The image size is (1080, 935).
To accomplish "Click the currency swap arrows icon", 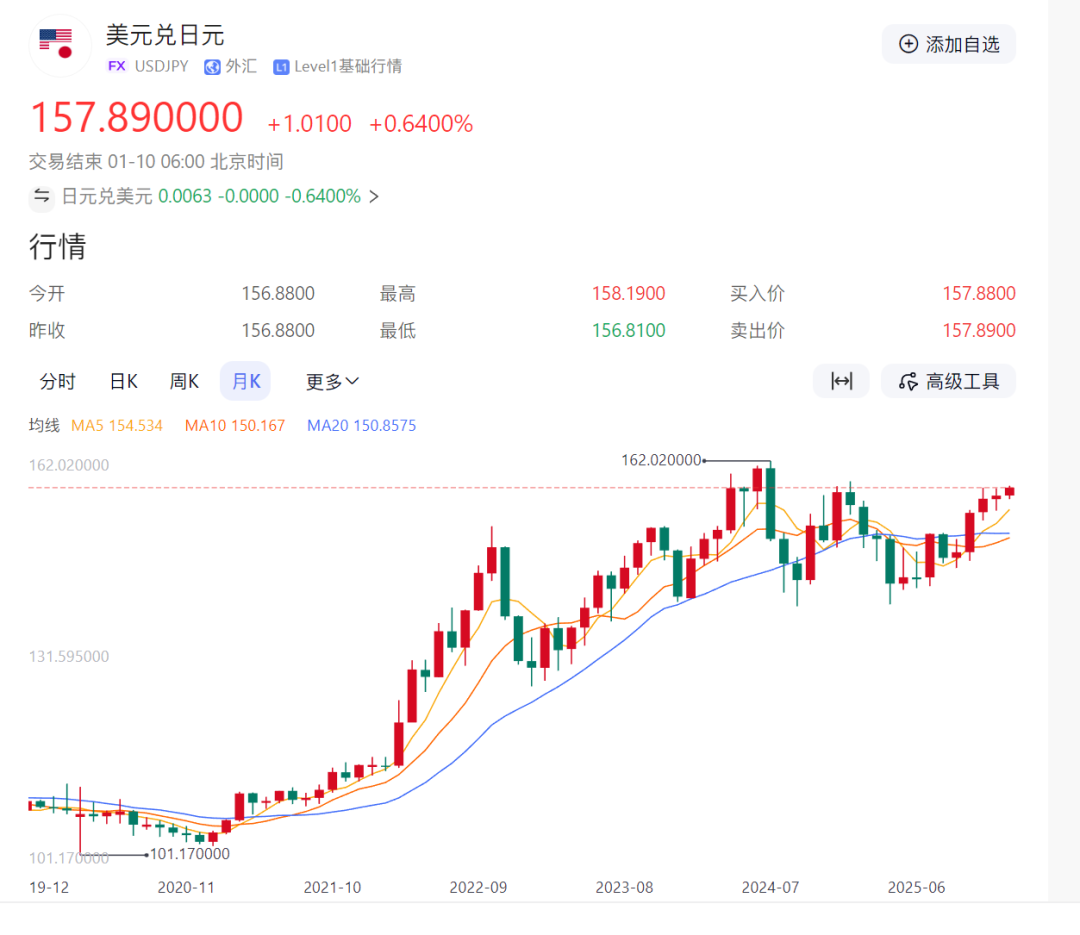I will [x=42, y=196].
